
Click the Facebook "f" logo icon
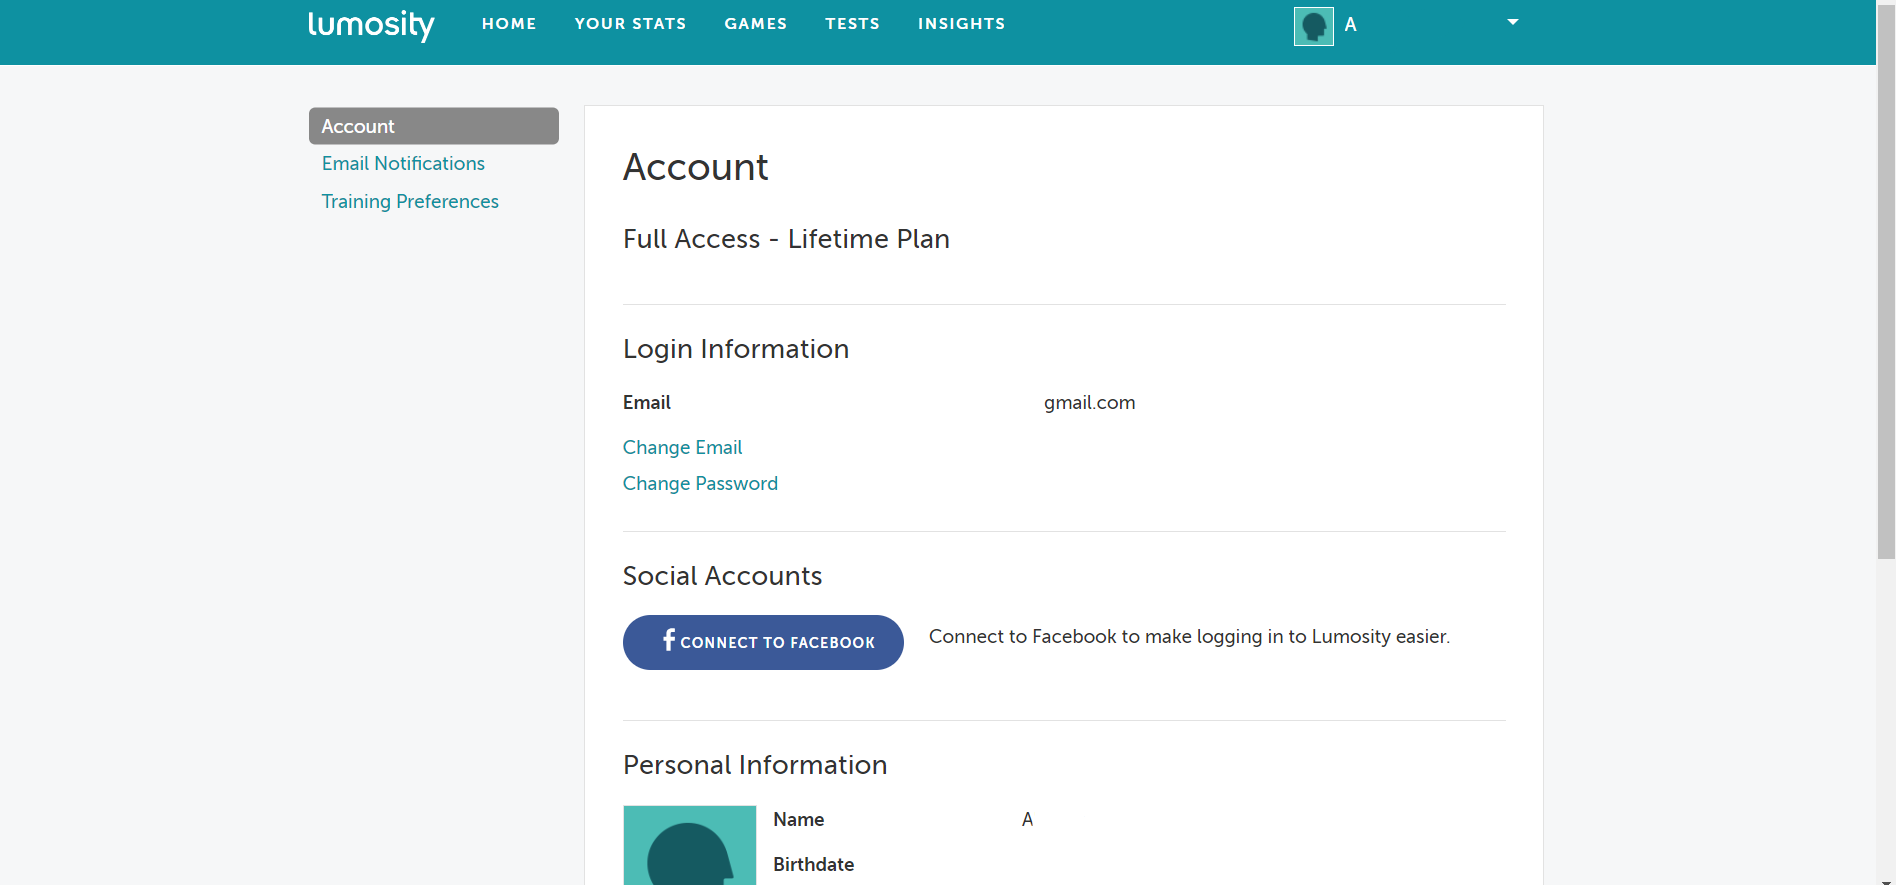[x=669, y=640]
